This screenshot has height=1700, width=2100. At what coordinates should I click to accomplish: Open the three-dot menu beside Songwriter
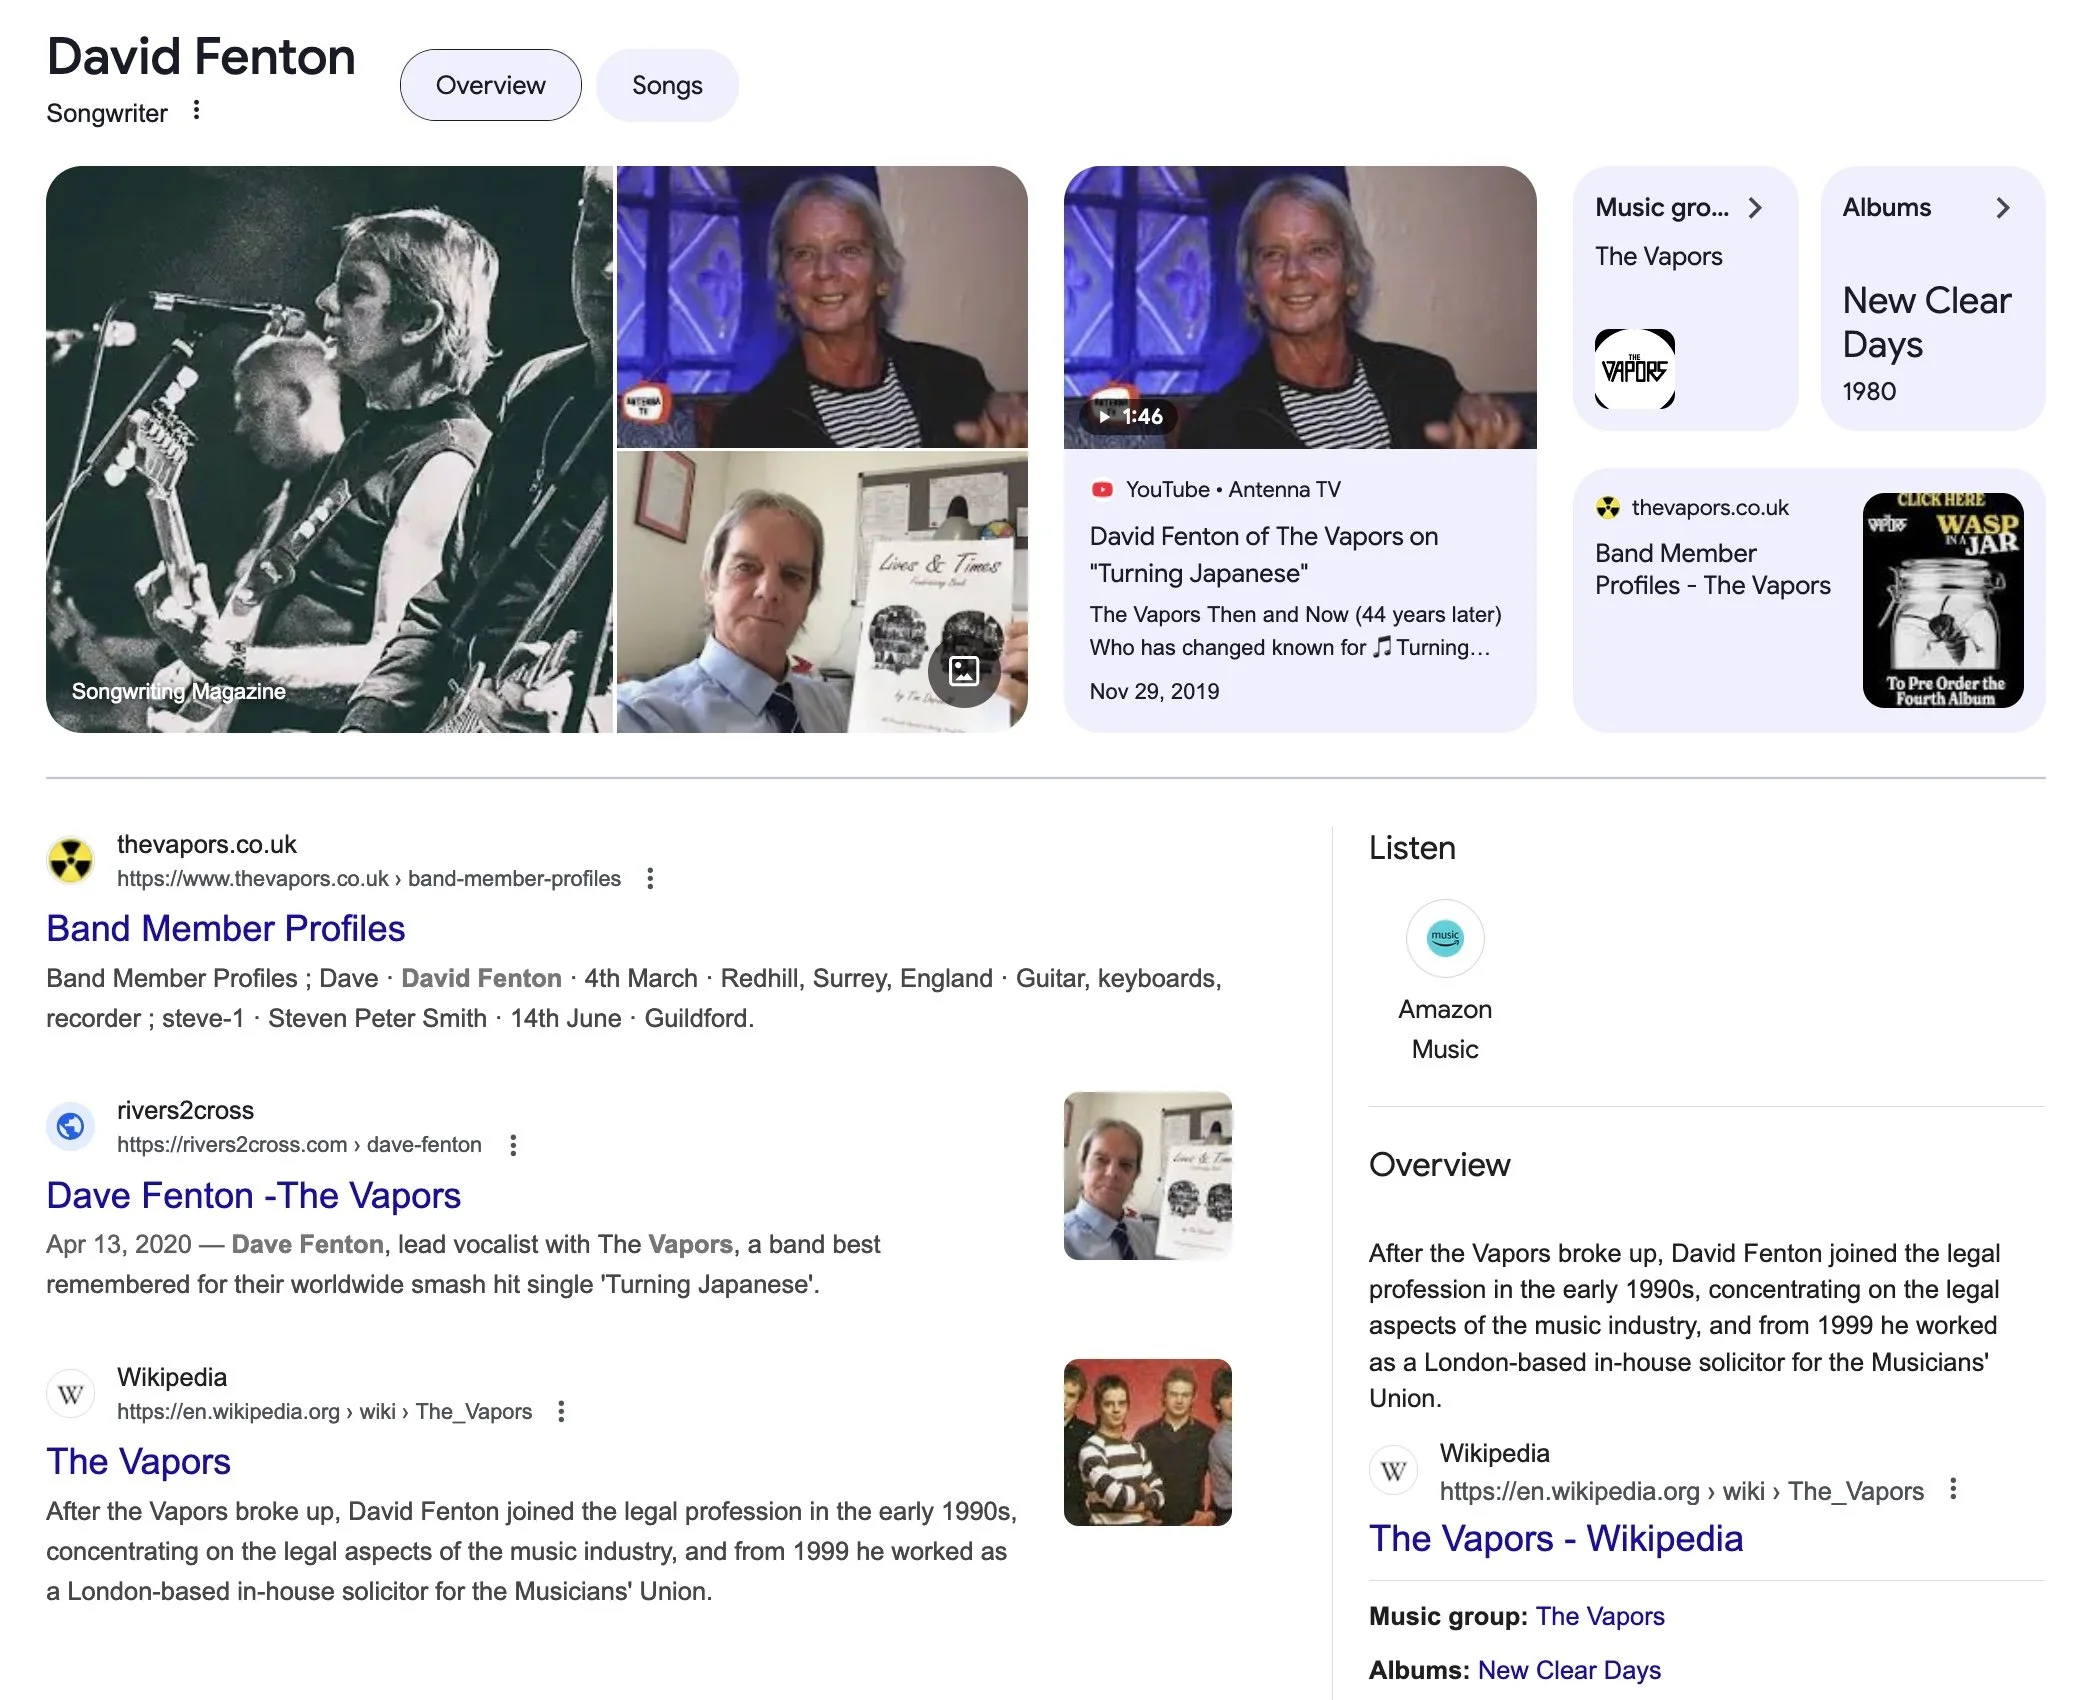196,111
